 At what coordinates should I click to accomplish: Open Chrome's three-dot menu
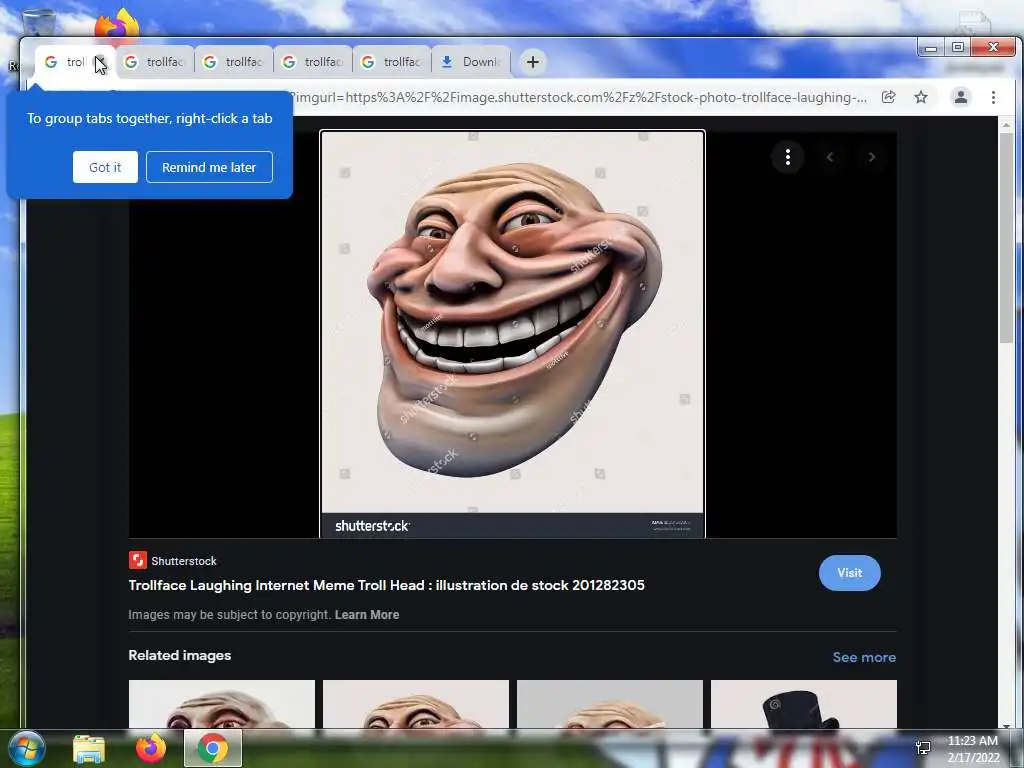[x=993, y=97]
